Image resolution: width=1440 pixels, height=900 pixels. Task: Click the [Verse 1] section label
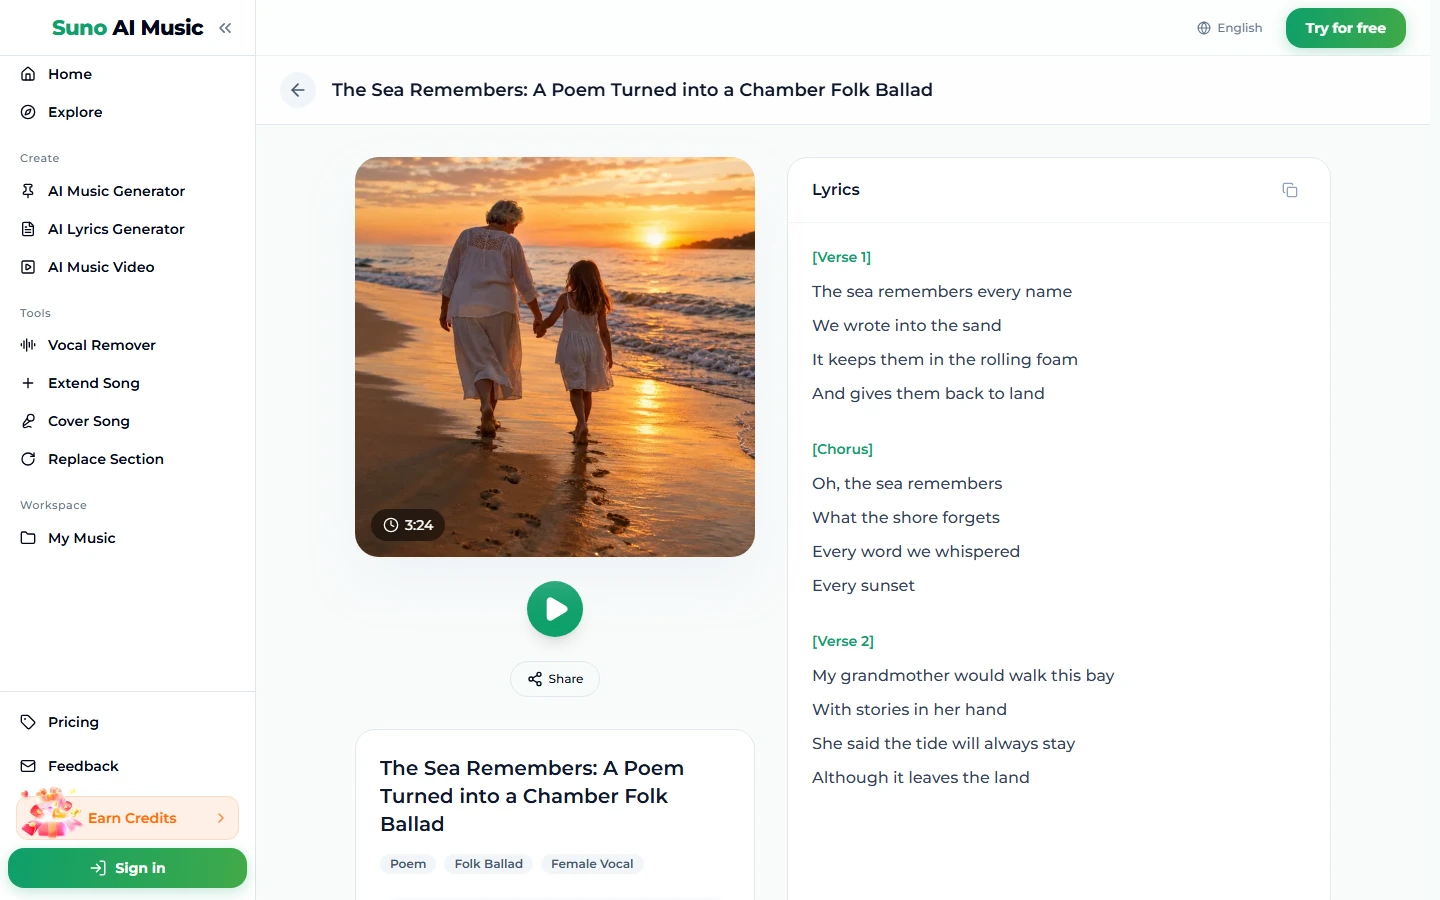pos(841,257)
